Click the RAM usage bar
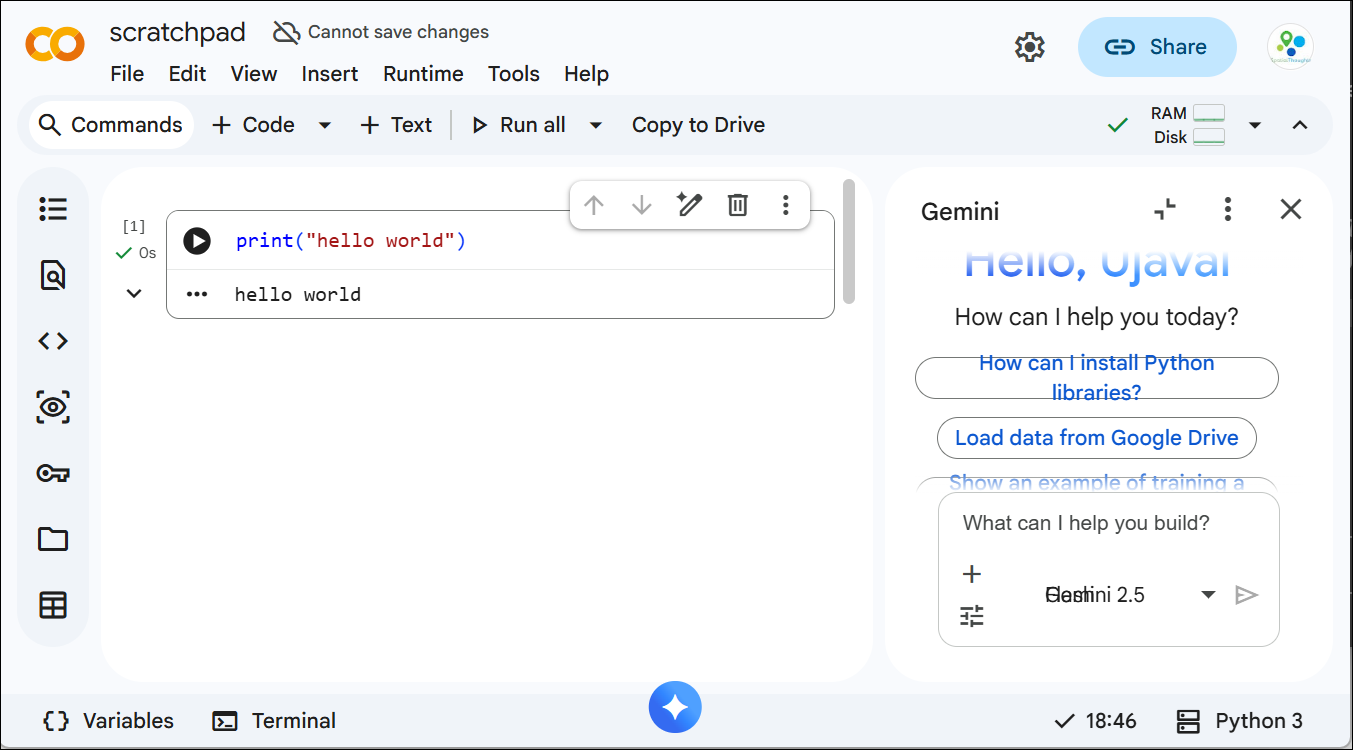Screen dimensions: 1353x750 coord(1209,114)
